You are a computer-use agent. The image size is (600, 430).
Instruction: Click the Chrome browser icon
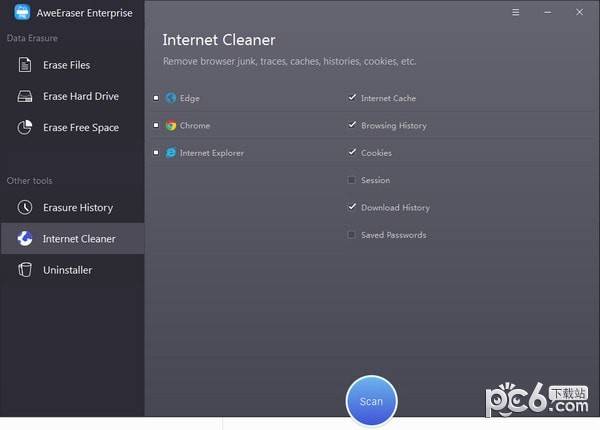171,126
